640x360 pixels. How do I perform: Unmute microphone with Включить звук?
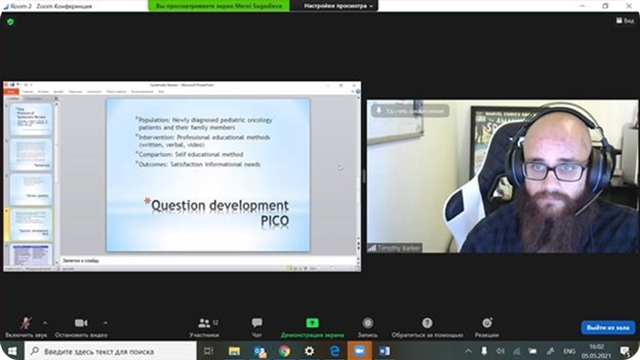(x=26, y=327)
